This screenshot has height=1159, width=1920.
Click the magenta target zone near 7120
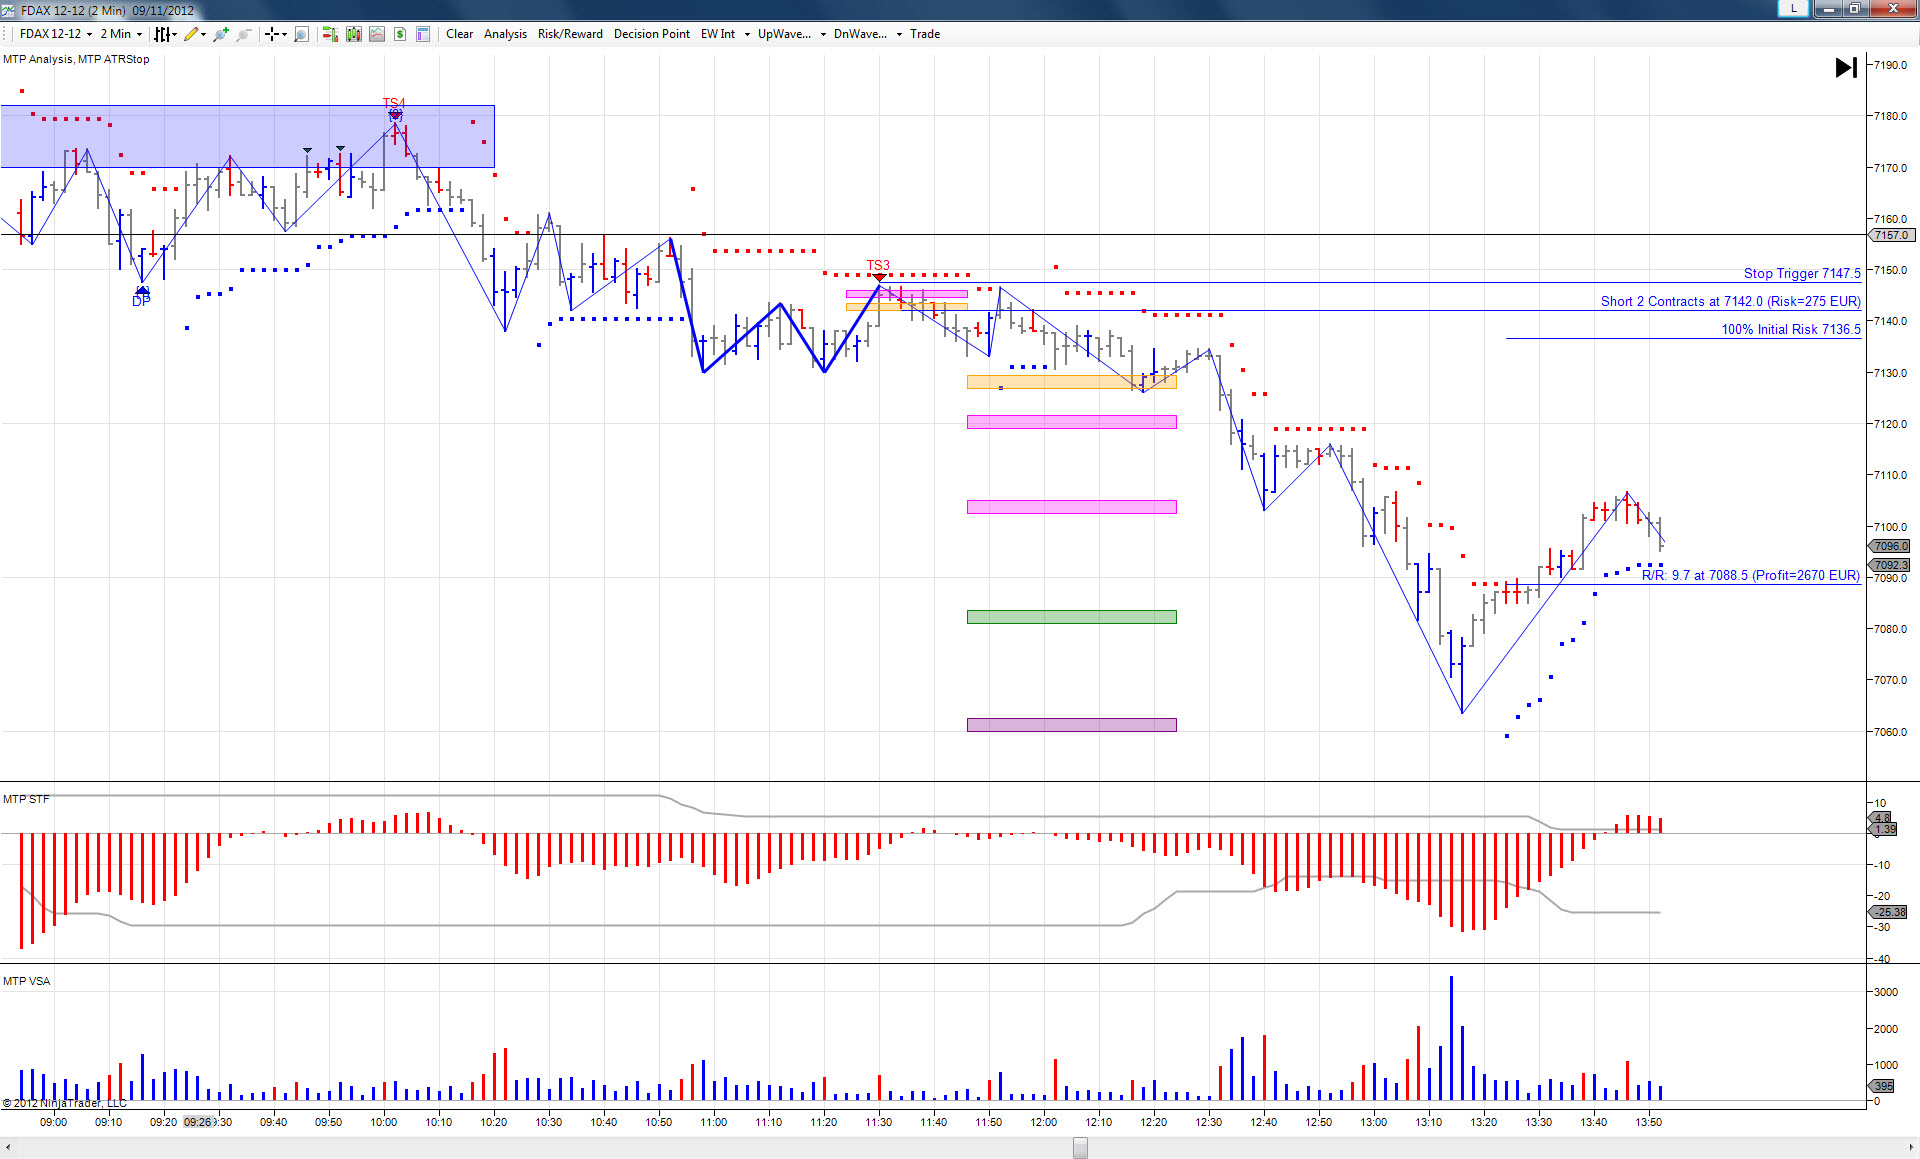(x=1072, y=422)
